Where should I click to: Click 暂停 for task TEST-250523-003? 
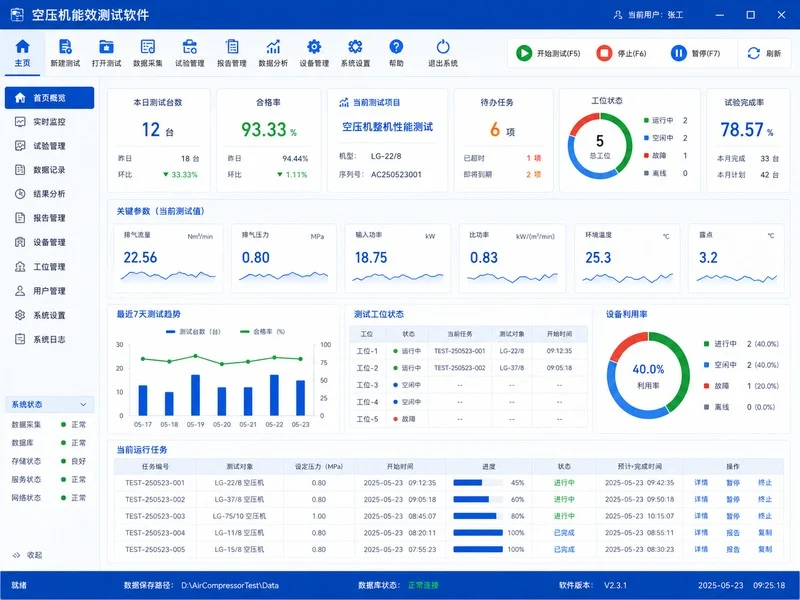[x=733, y=516]
